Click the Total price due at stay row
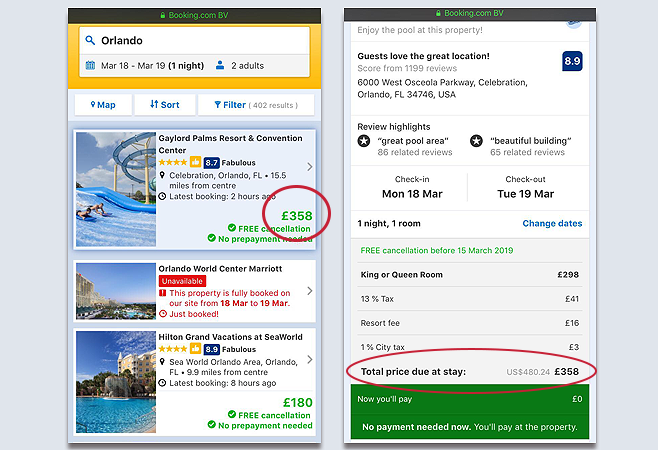This screenshot has height=450, width=658. (x=470, y=372)
